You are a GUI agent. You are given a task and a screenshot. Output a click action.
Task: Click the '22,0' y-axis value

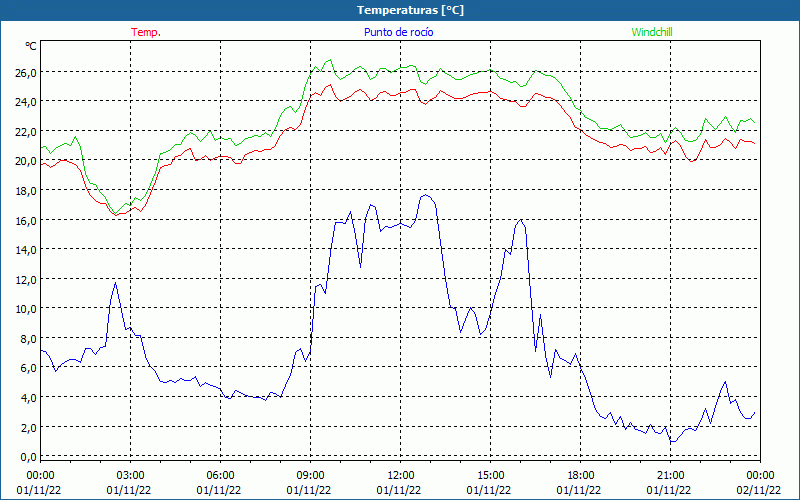(26, 131)
